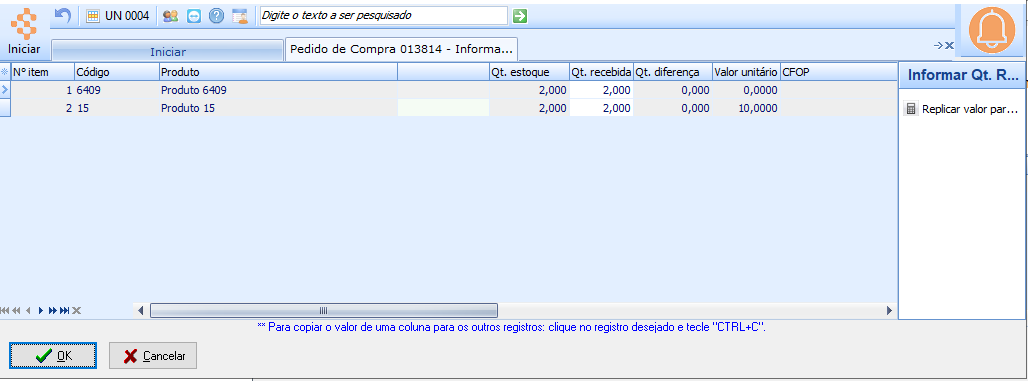Click Qt. estoque cell of Produto 15
The height and width of the screenshot is (381, 1028).
529,108
